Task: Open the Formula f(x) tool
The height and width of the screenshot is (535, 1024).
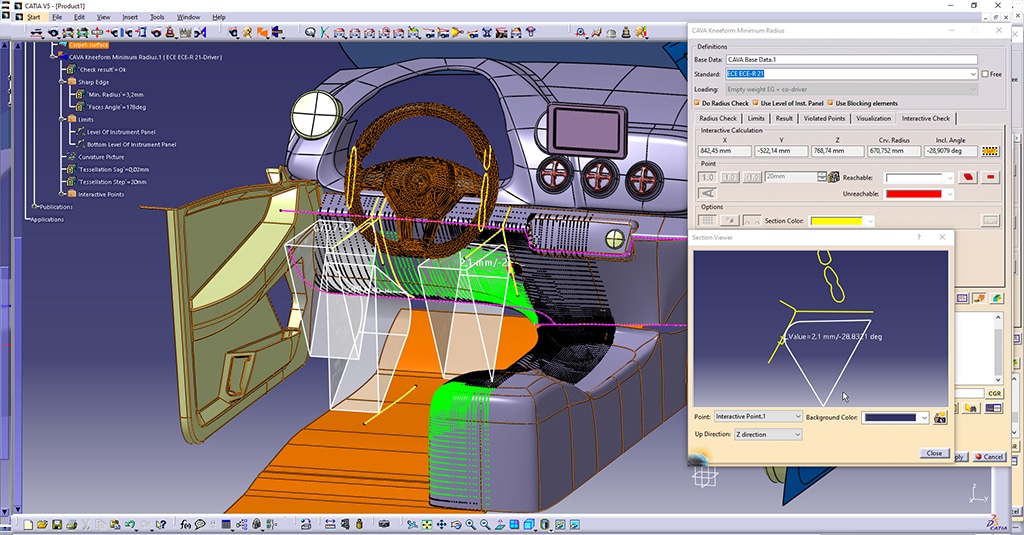Action: click(x=185, y=525)
